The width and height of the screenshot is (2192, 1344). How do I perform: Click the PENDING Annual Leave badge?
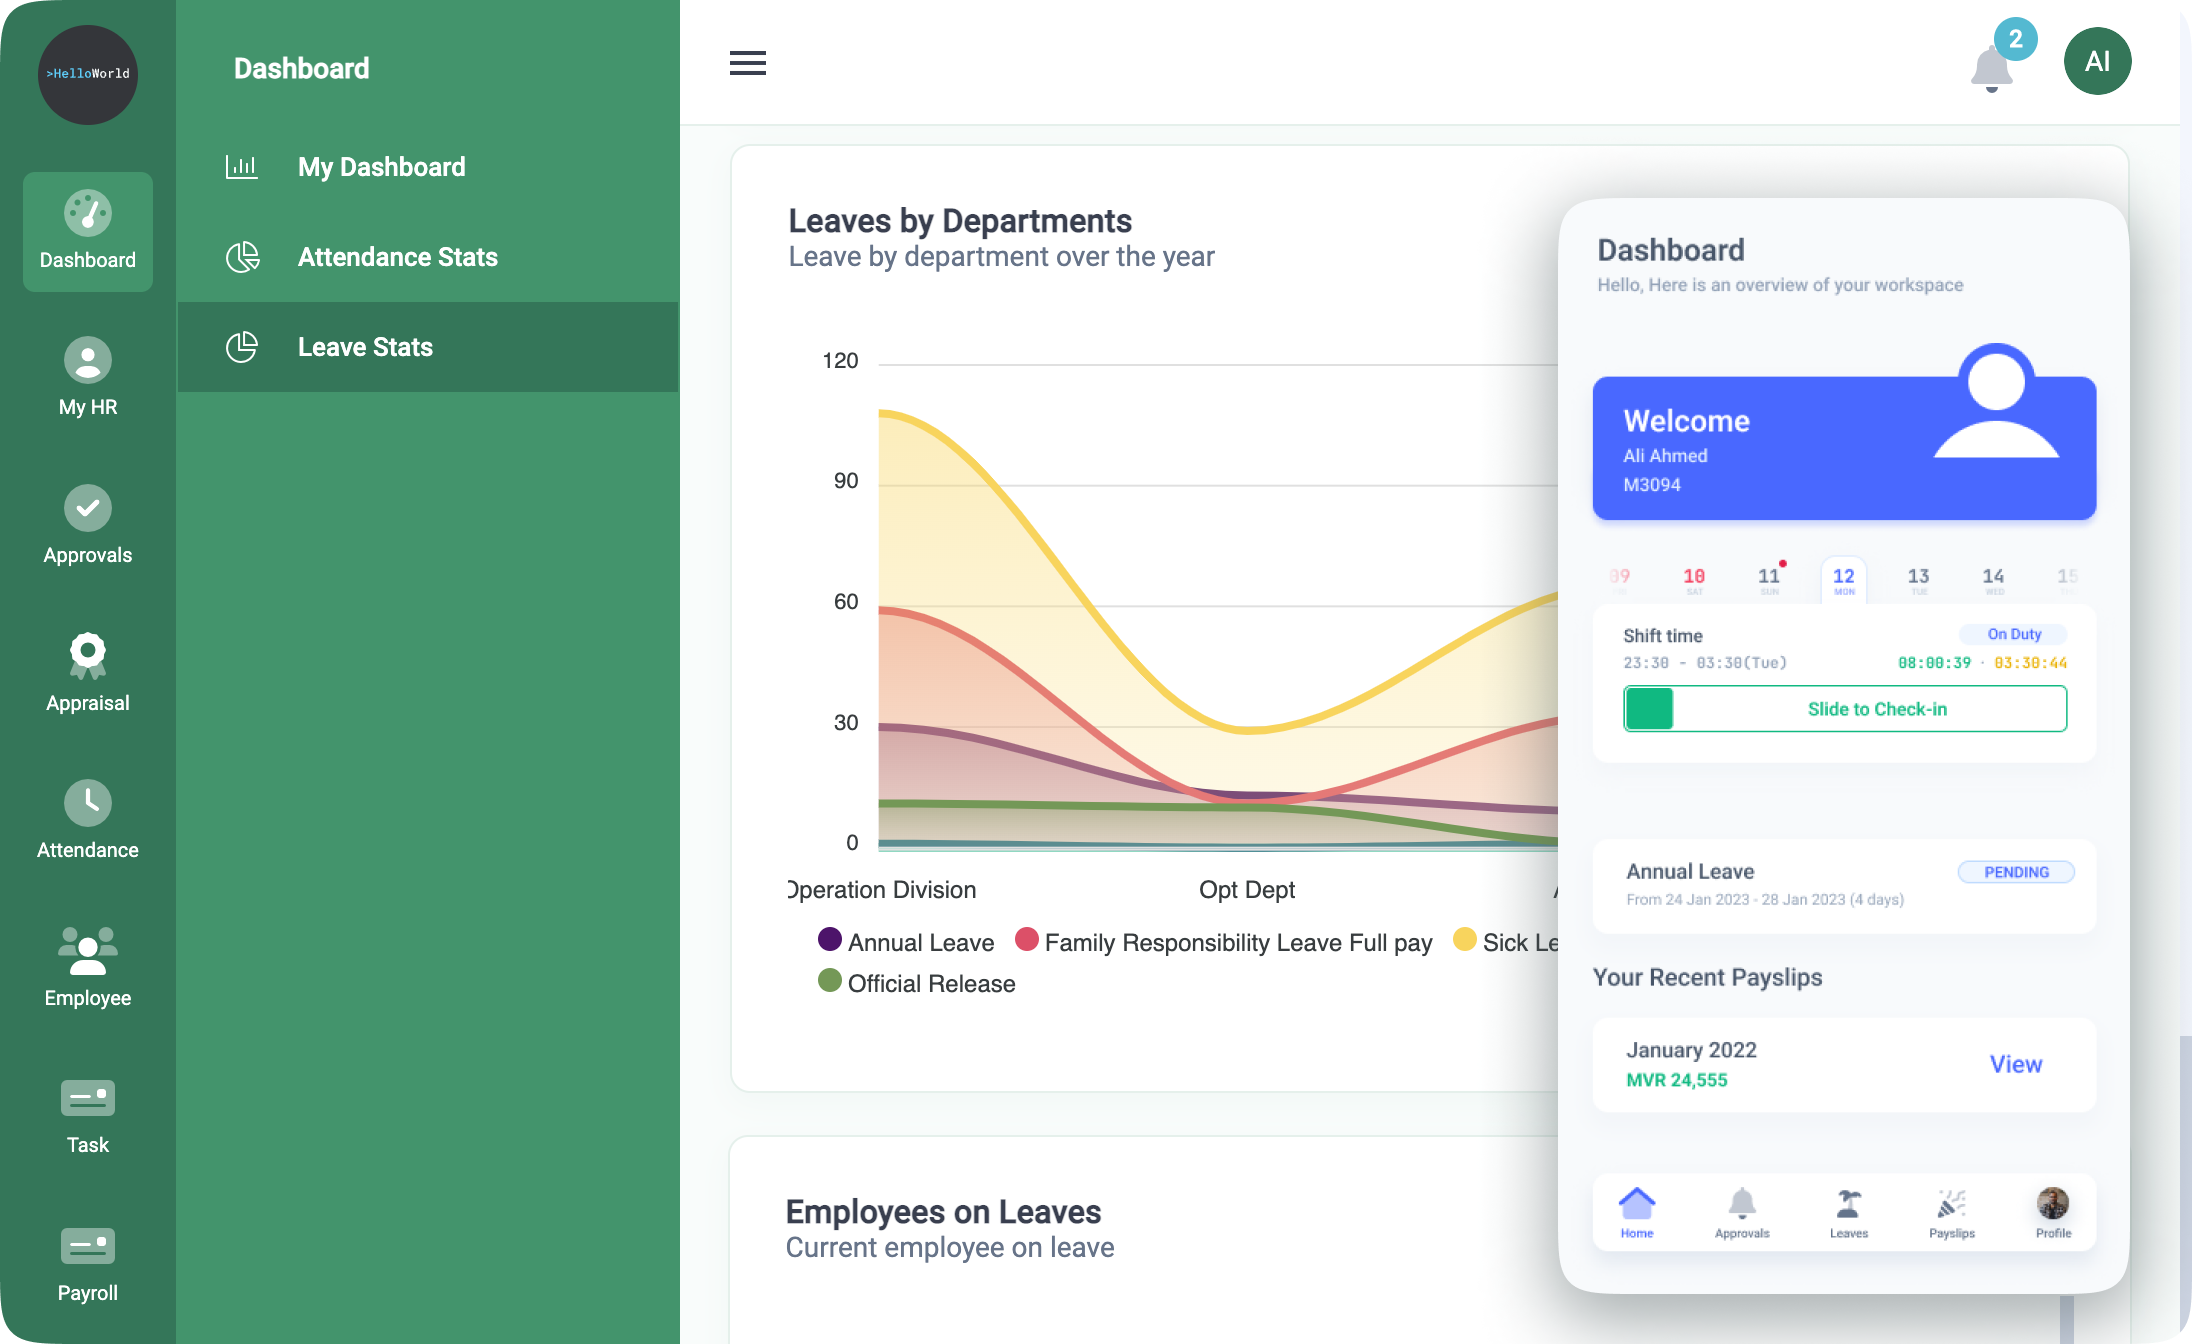pos(2015,872)
